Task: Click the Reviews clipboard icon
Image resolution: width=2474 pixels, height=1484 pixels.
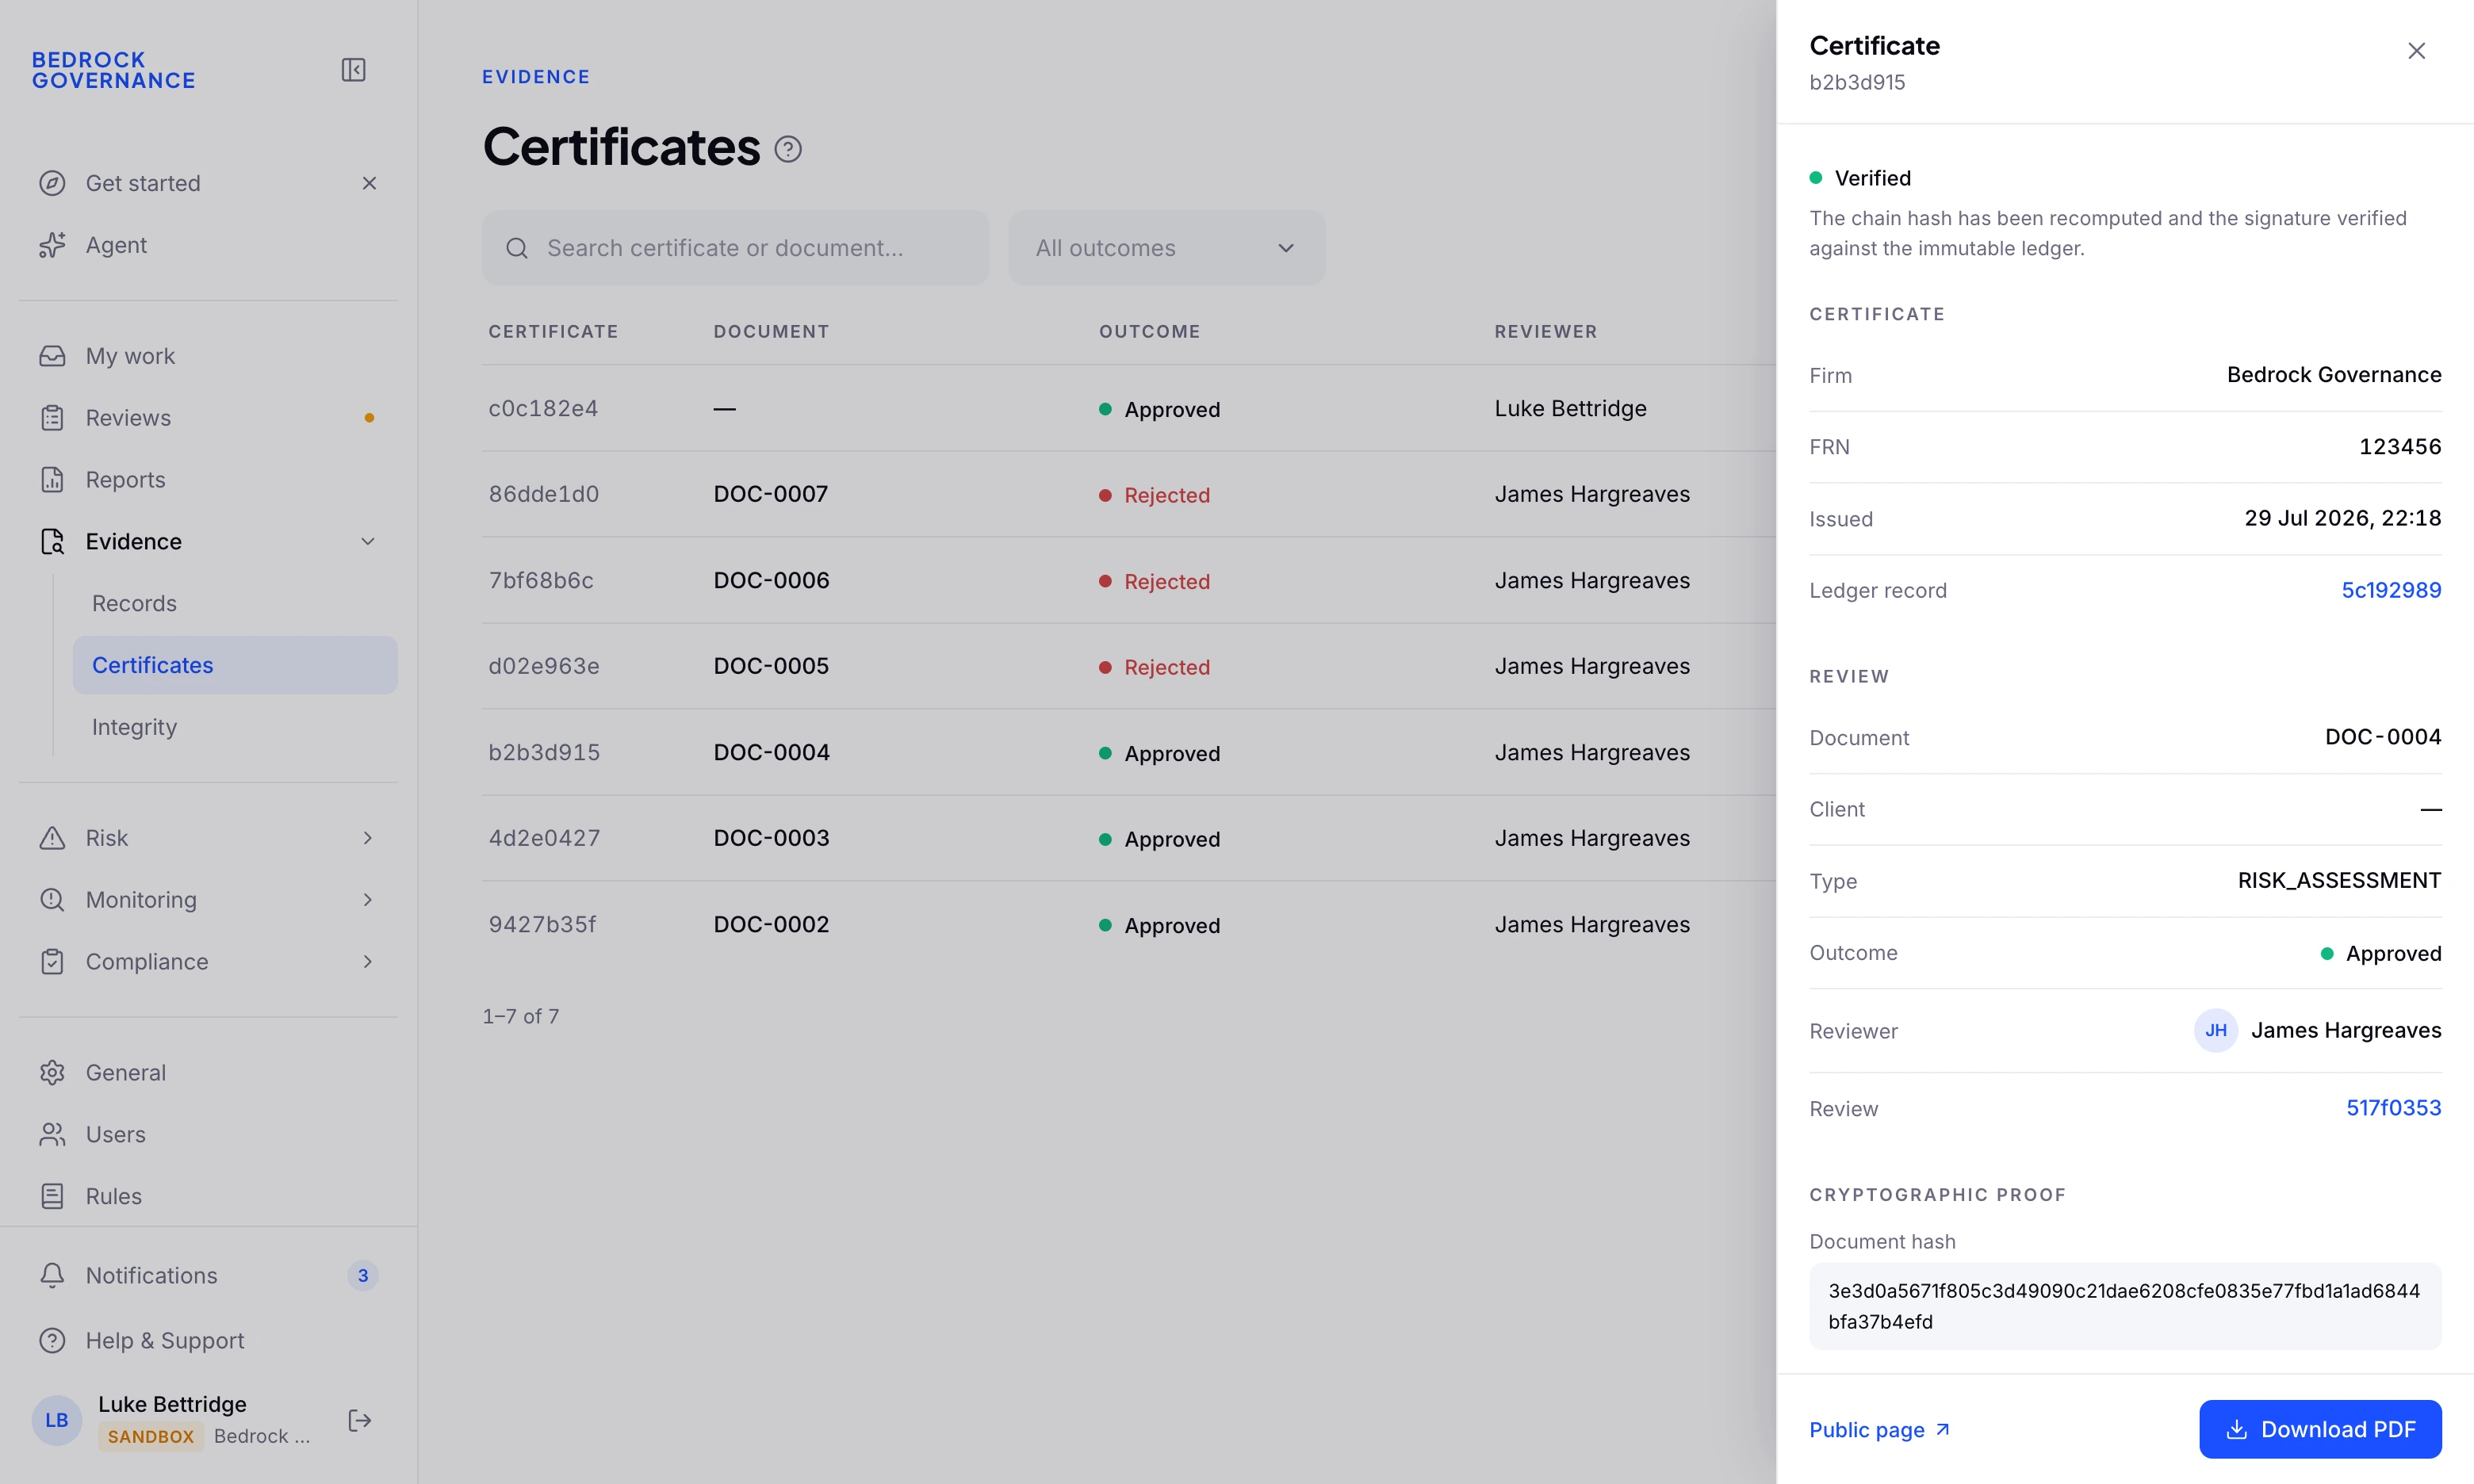Action: tap(52, 418)
